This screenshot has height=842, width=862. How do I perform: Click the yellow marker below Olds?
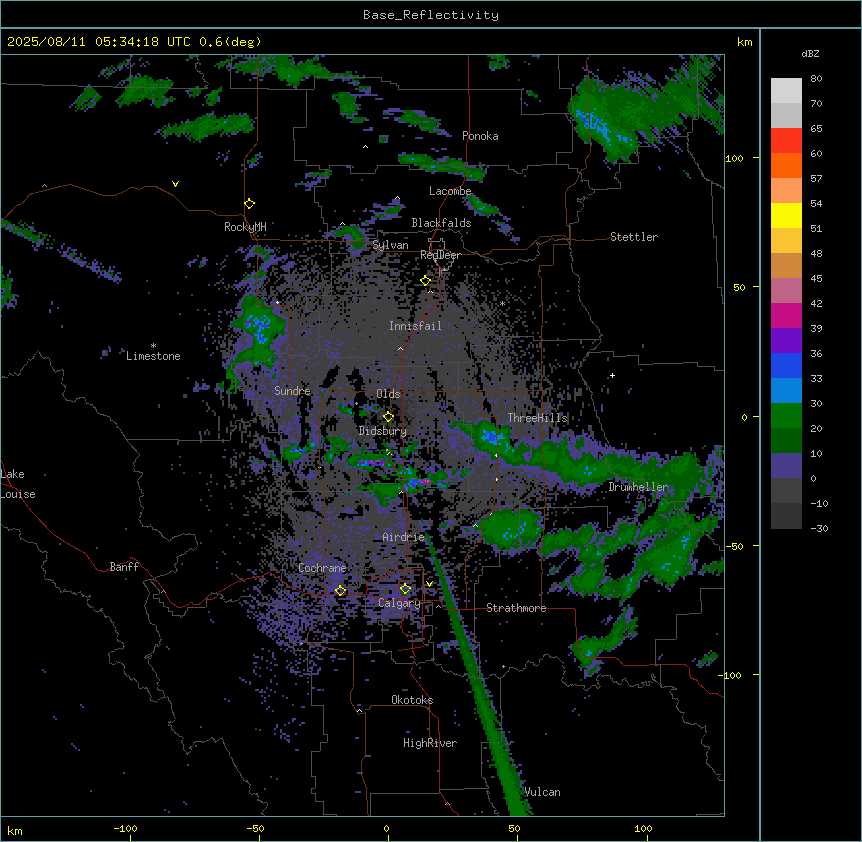388,417
